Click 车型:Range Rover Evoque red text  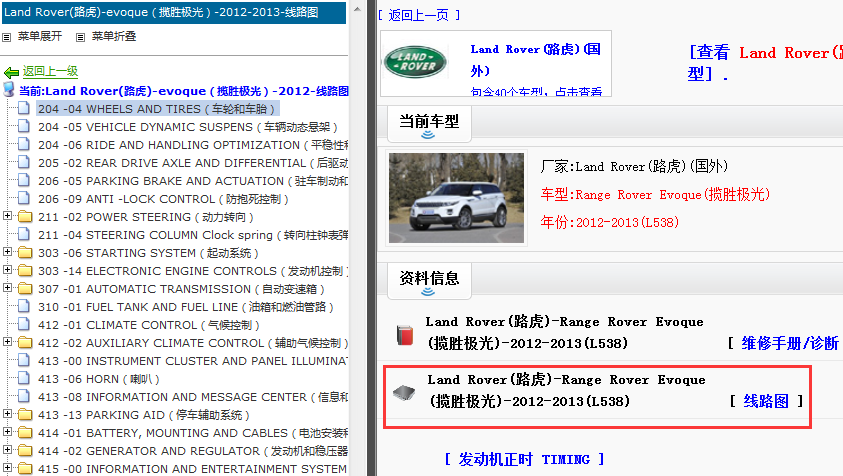pyautogui.click(x=655, y=194)
